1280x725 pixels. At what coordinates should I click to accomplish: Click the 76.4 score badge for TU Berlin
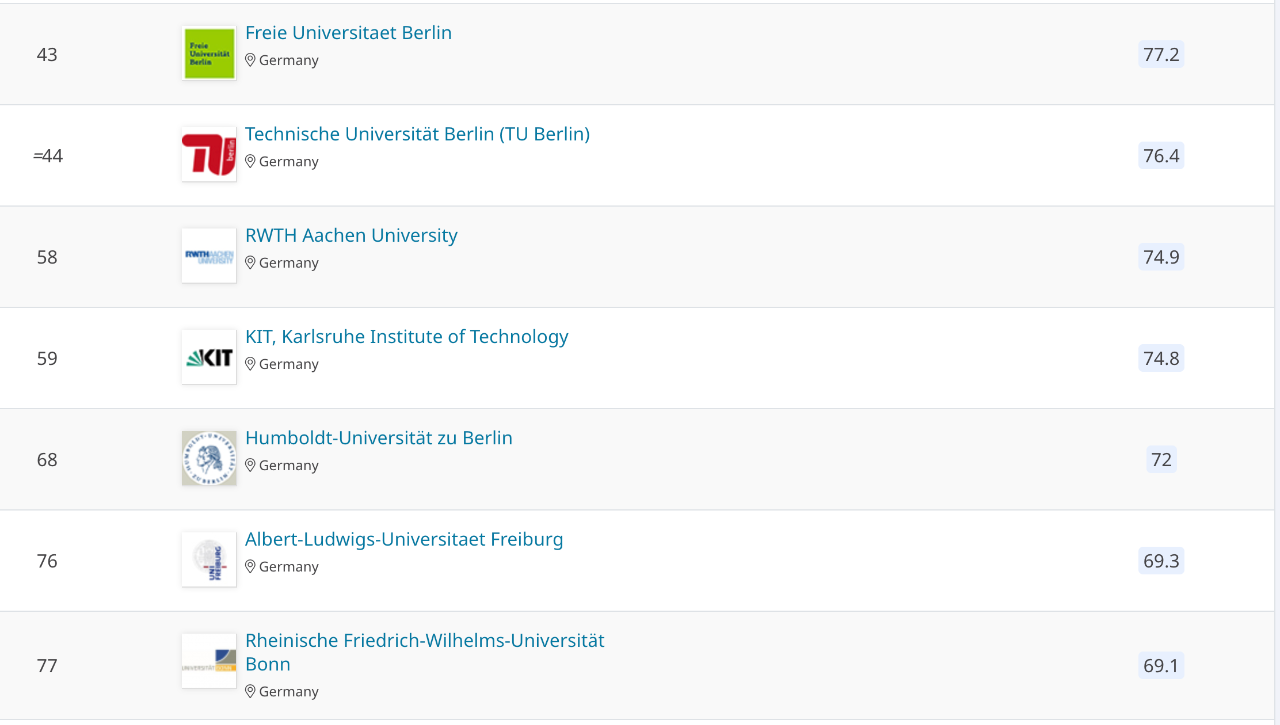[1161, 155]
